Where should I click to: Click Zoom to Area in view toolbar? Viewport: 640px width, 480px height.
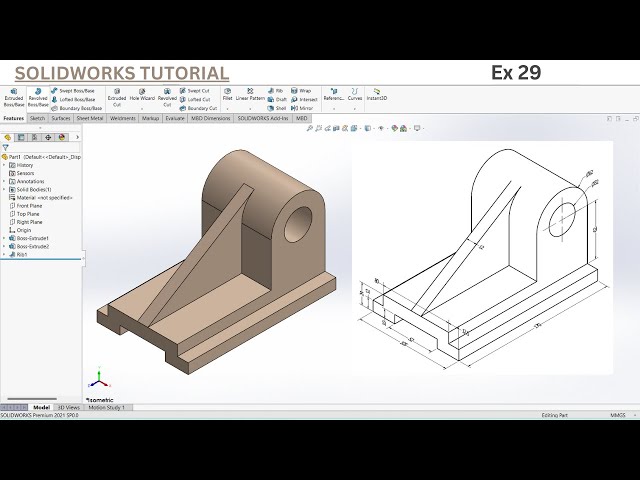(319, 129)
